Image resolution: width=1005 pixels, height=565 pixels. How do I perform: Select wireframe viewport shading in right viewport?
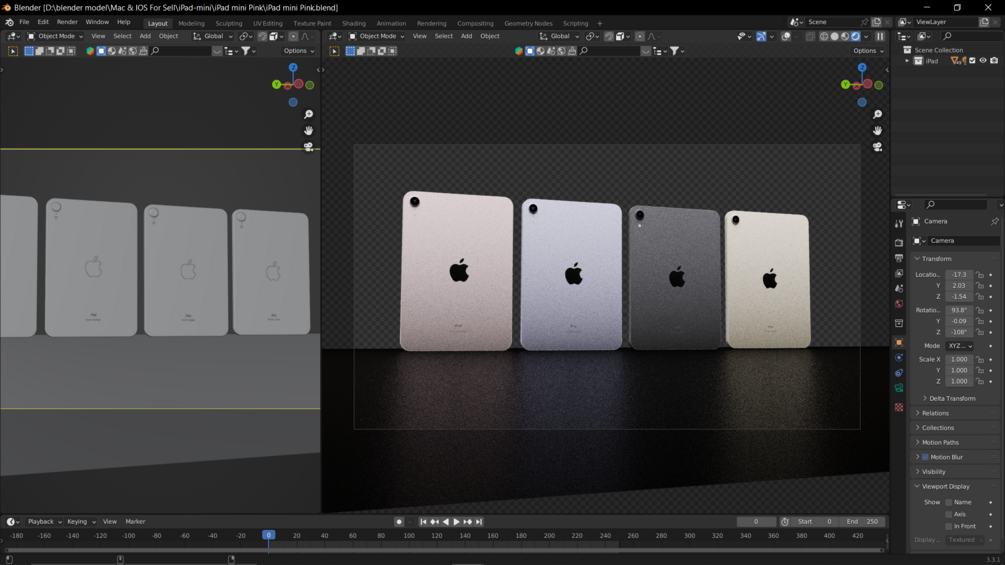[824, 37]
